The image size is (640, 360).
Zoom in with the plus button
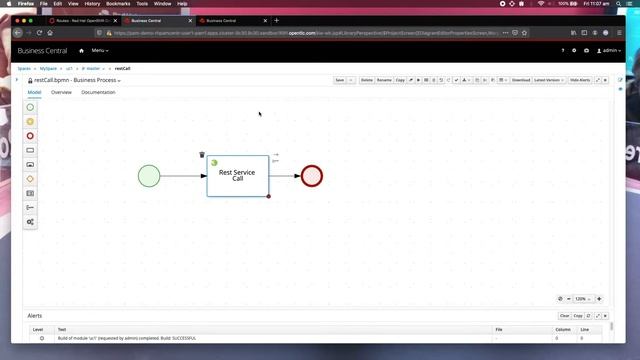[599, 299]
